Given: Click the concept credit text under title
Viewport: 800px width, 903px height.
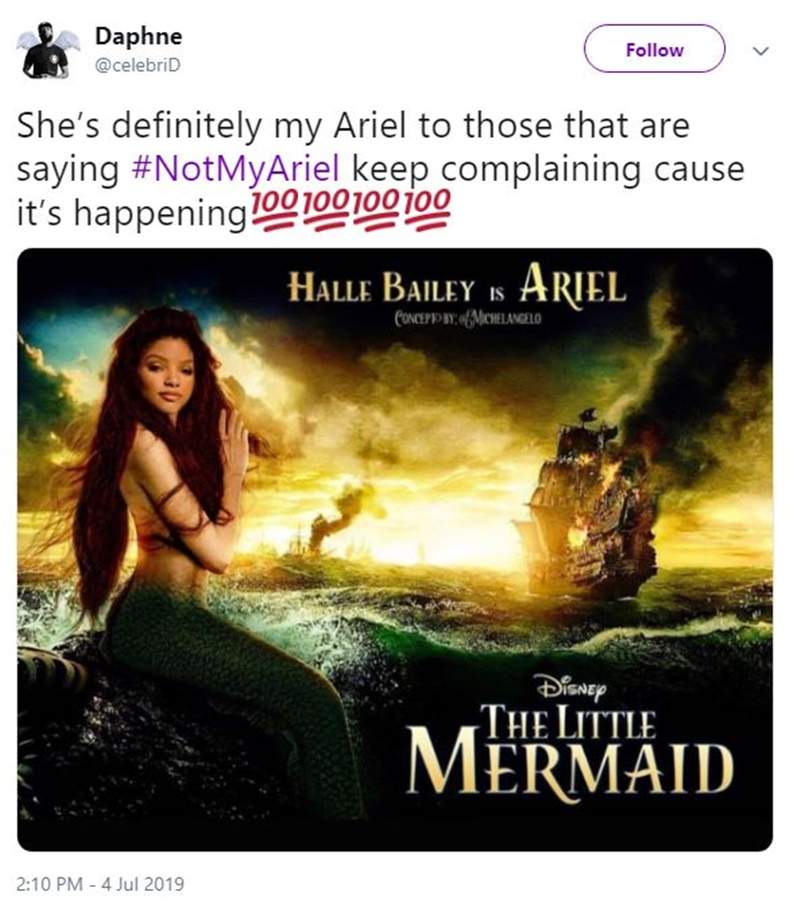Looking at the screenshot, I should coord(468,318).
